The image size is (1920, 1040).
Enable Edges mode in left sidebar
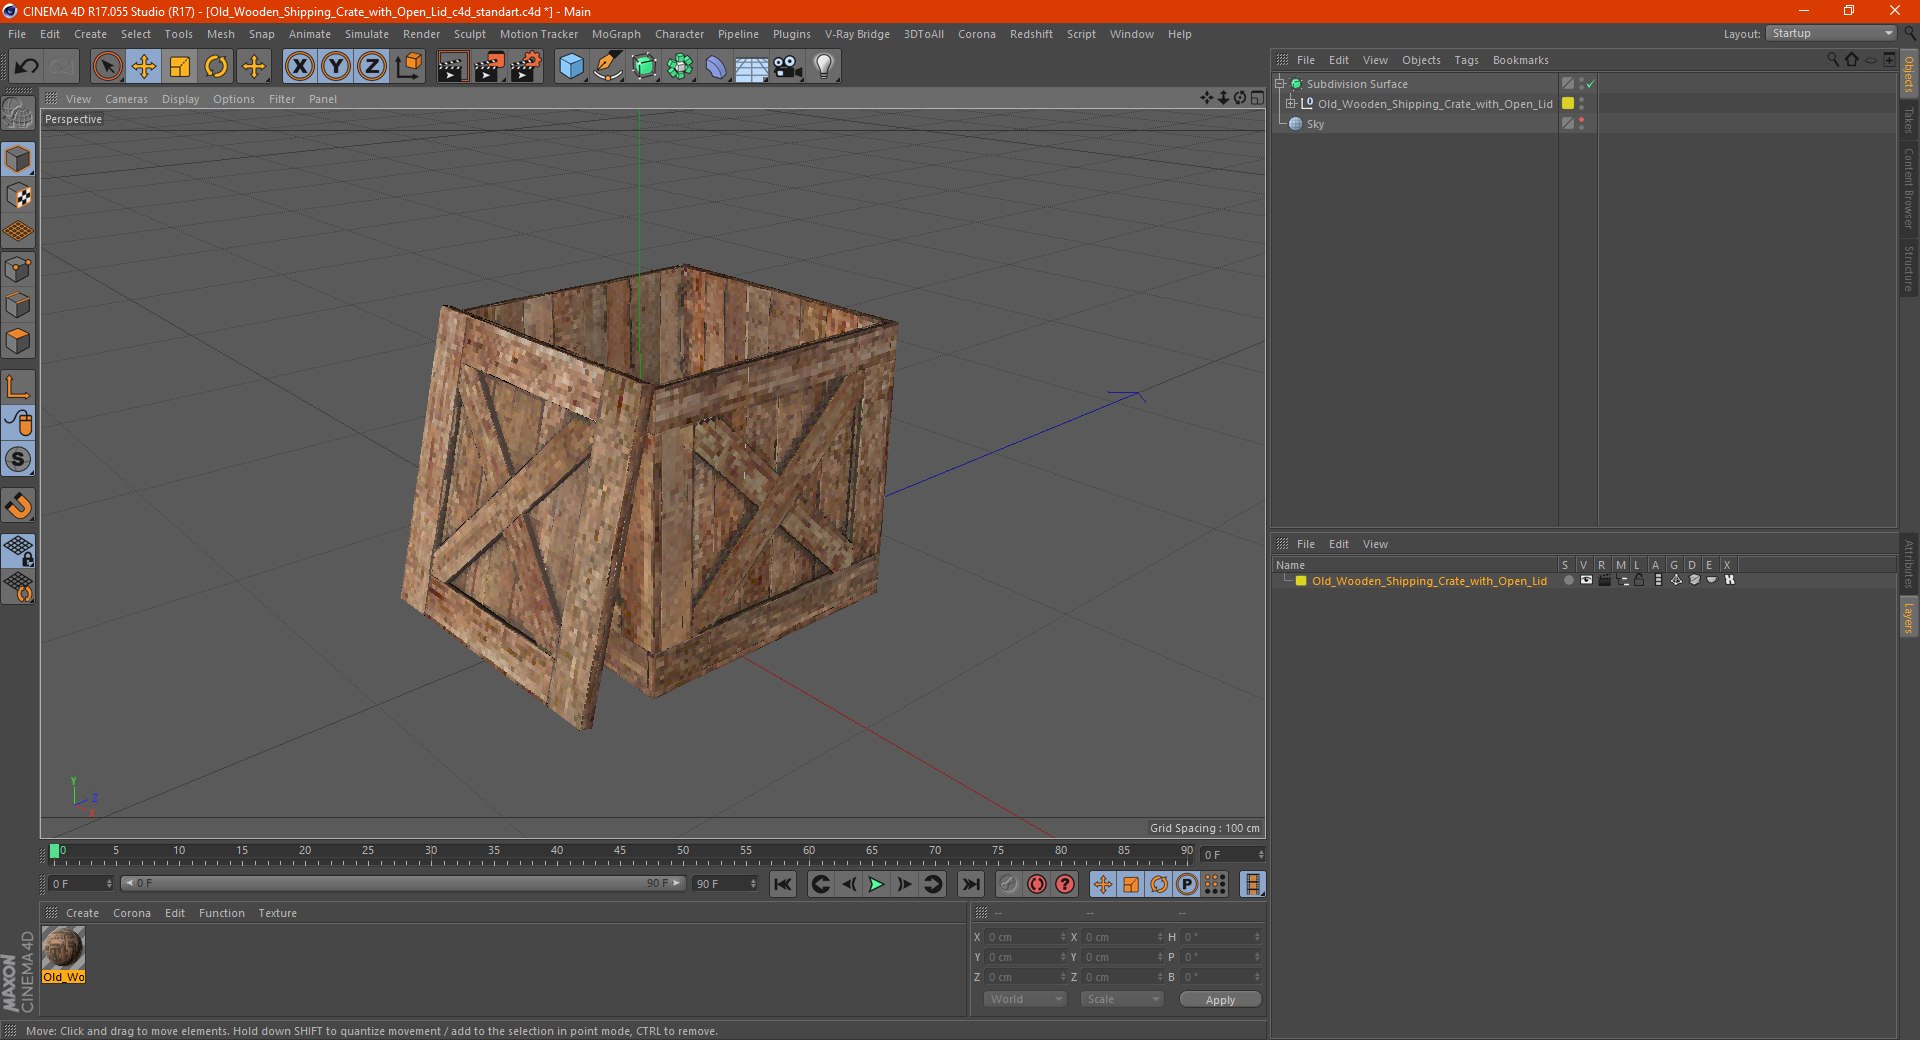tap(18, 305)
